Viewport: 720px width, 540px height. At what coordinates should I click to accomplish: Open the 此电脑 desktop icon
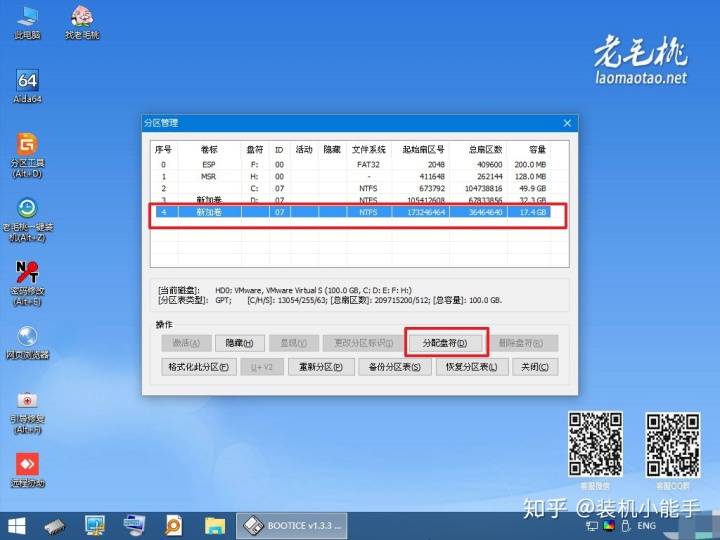click(27, 22)
